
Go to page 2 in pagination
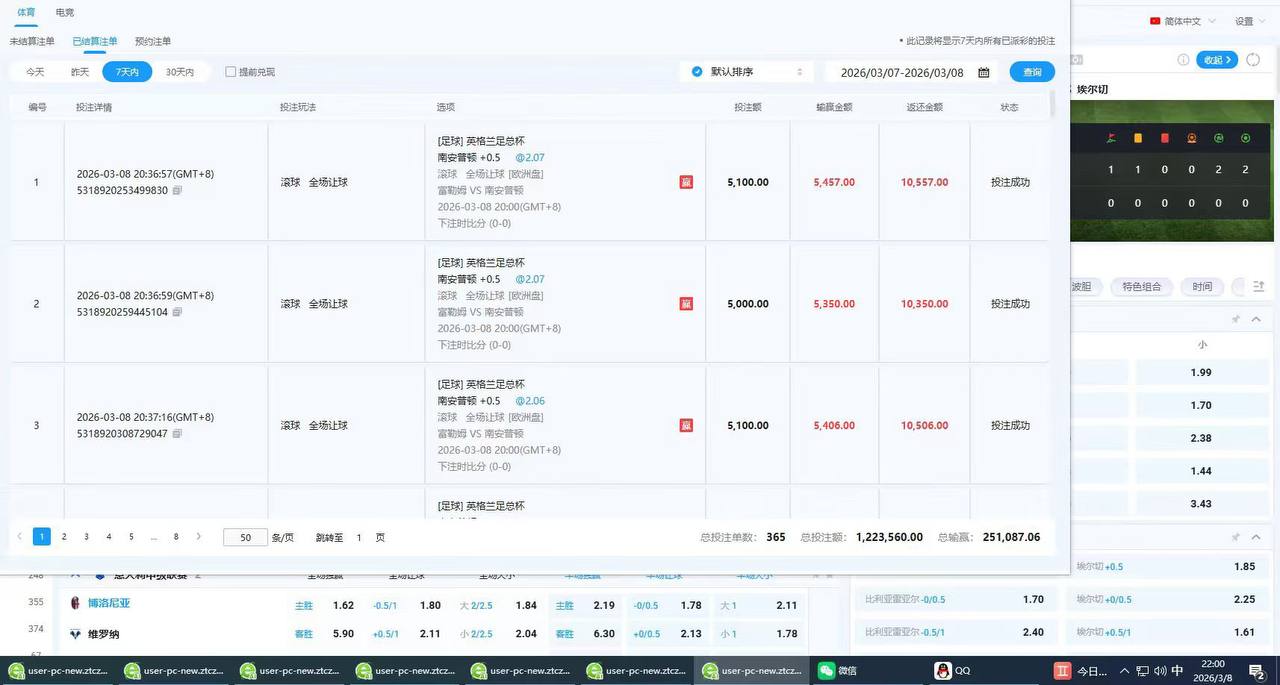(x=64, y=537)
